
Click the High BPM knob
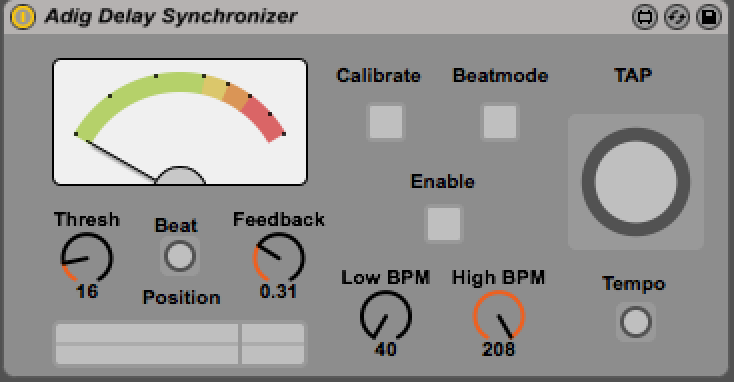[x=499, y=316]
